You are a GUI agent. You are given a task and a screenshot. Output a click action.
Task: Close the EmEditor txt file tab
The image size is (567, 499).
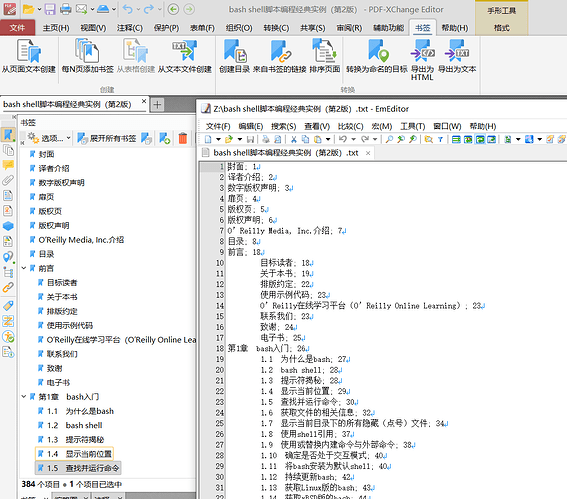click(368, 153)
